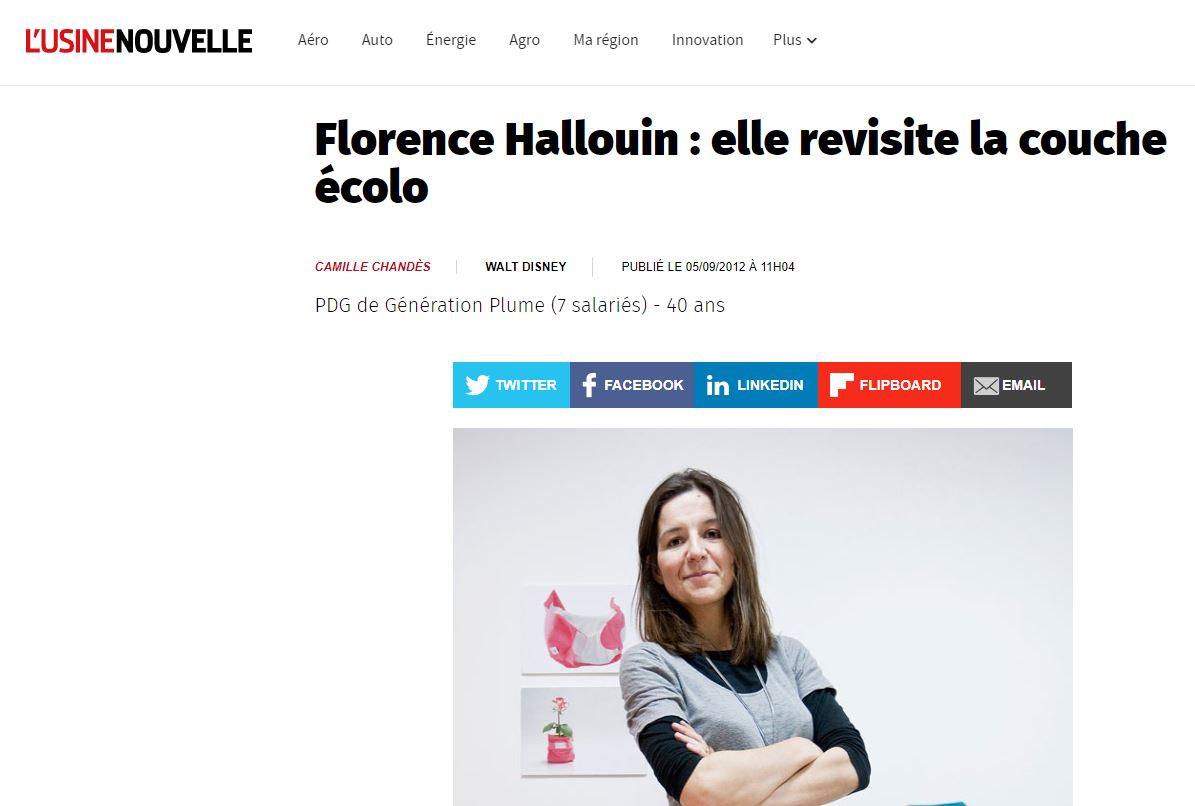Click the Twitter bird icon
This screenshot has width=1195, height=806.
tap(477, 385)
